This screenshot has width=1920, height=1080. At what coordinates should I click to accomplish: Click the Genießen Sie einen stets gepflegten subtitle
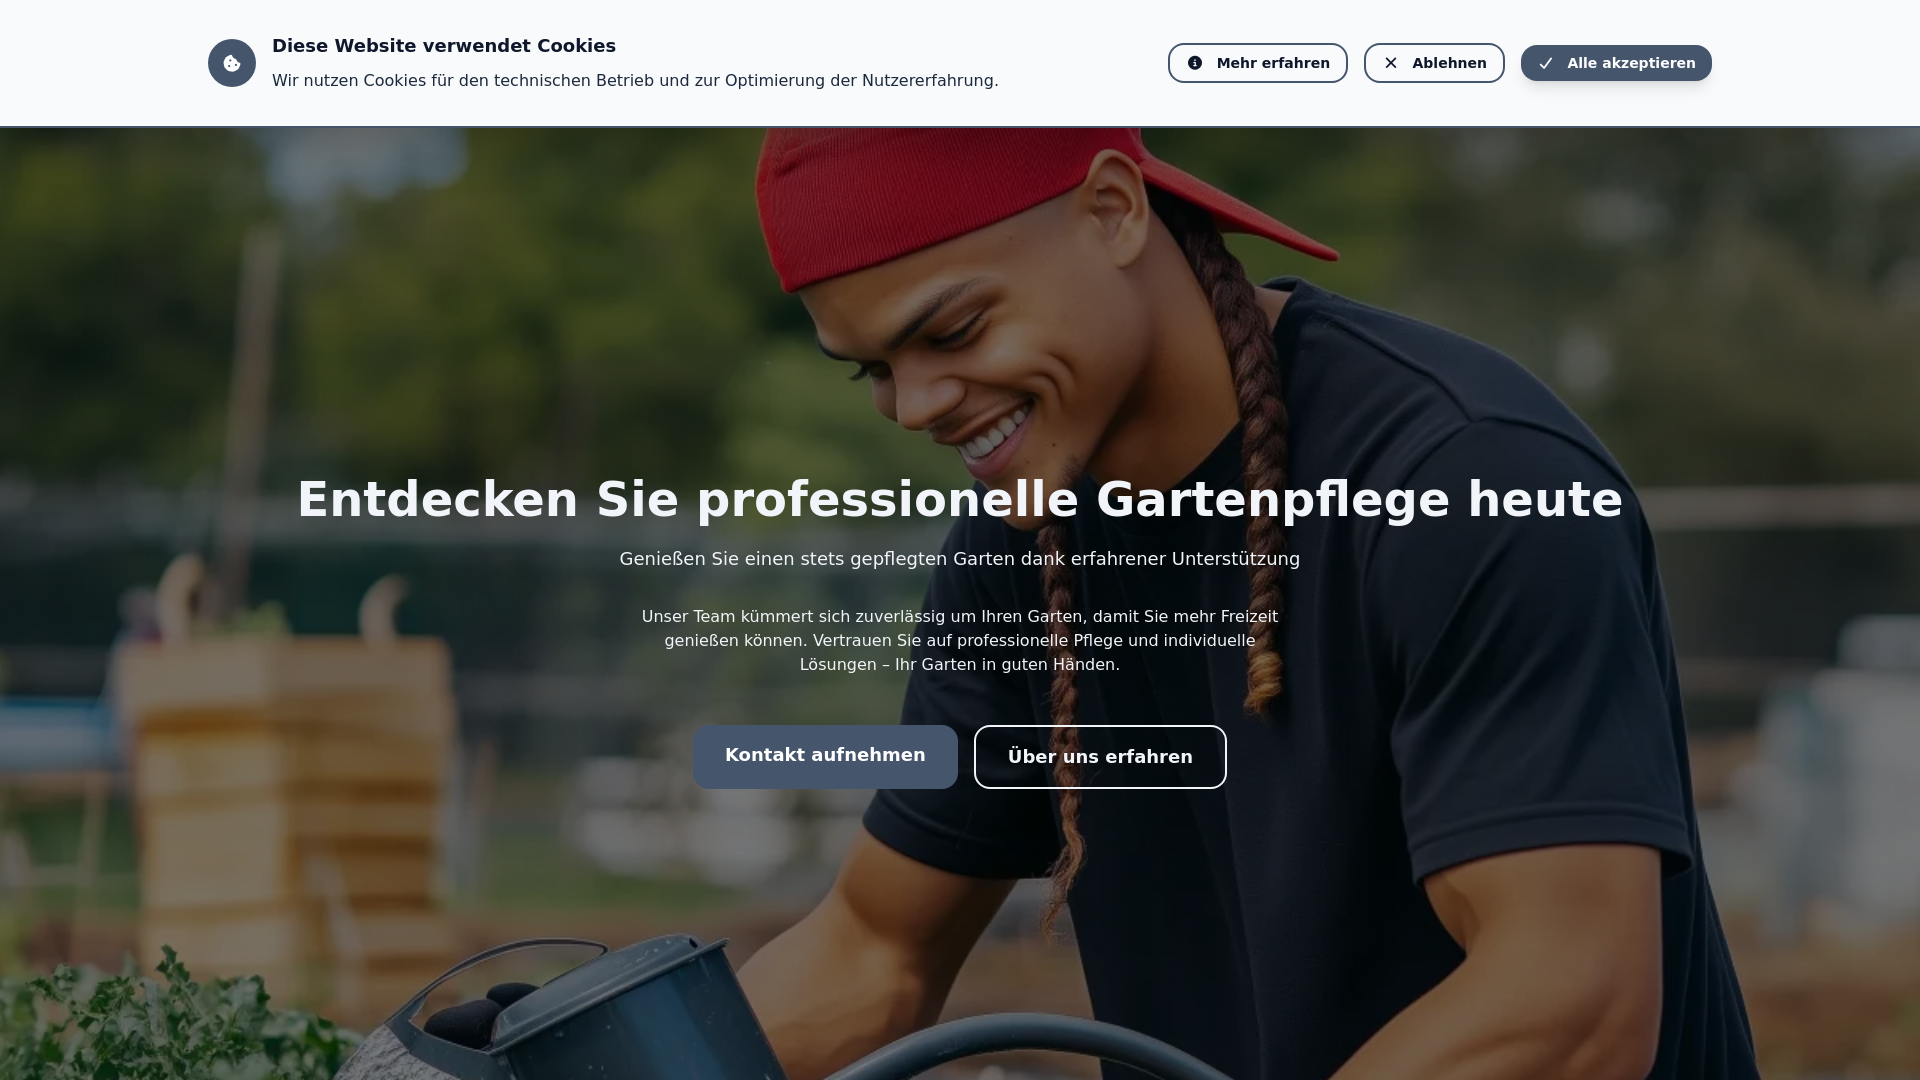tap(960, 559)
